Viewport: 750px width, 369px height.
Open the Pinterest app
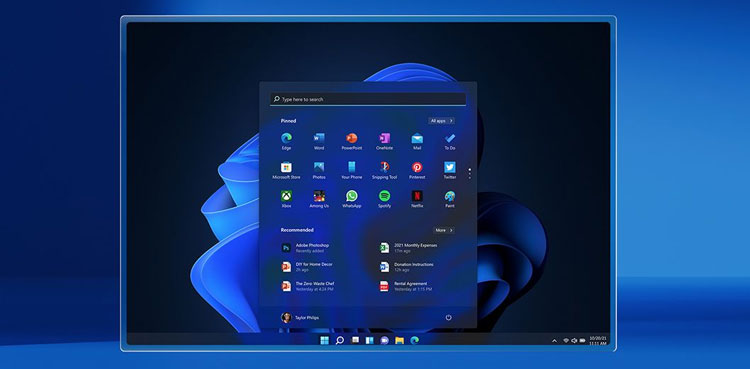(x=417, y=170)
